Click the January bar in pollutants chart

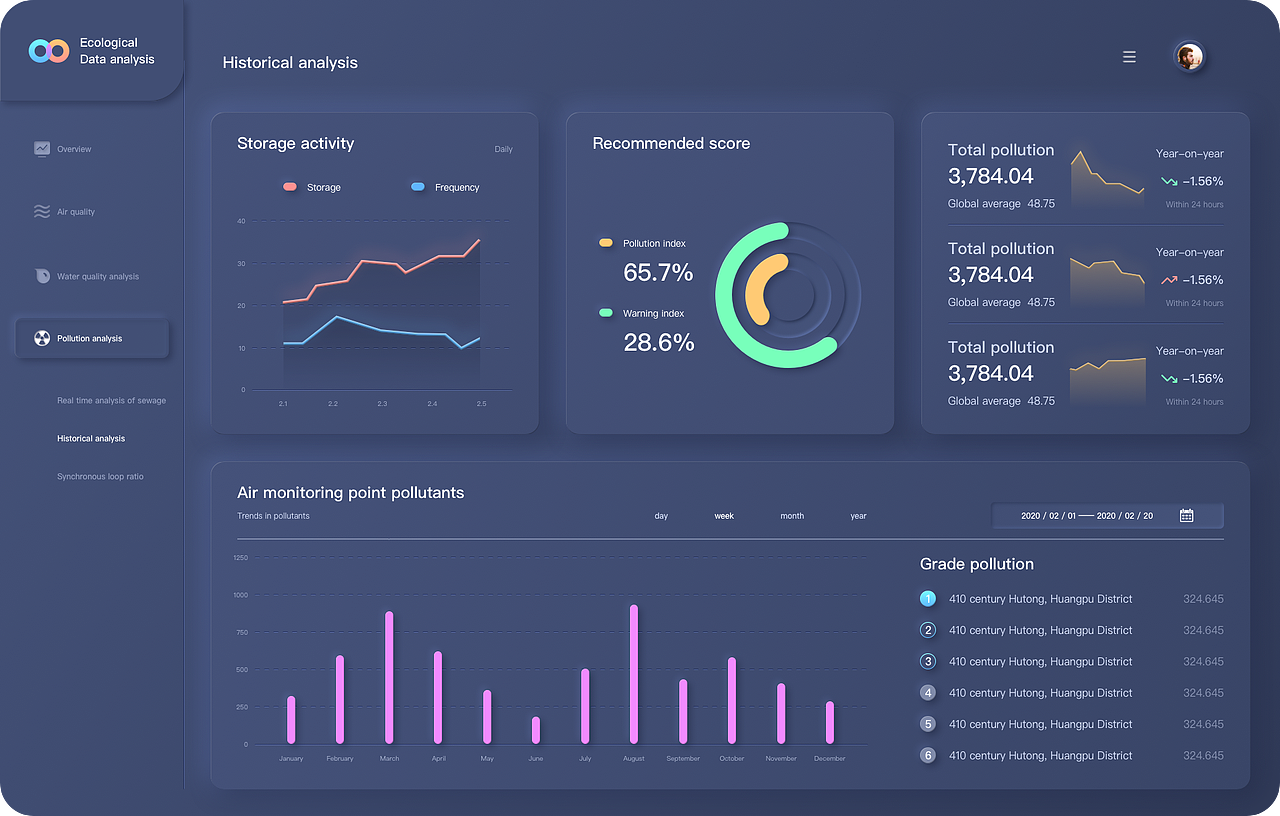[x=291, y=720]
